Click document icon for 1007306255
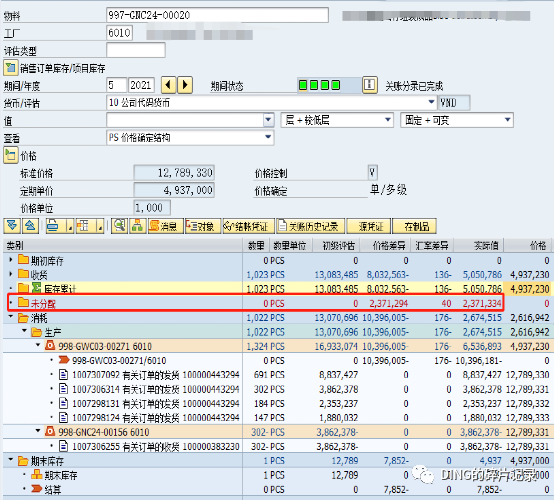This screenshot has width=554, height=500. [x=63, y=446]
